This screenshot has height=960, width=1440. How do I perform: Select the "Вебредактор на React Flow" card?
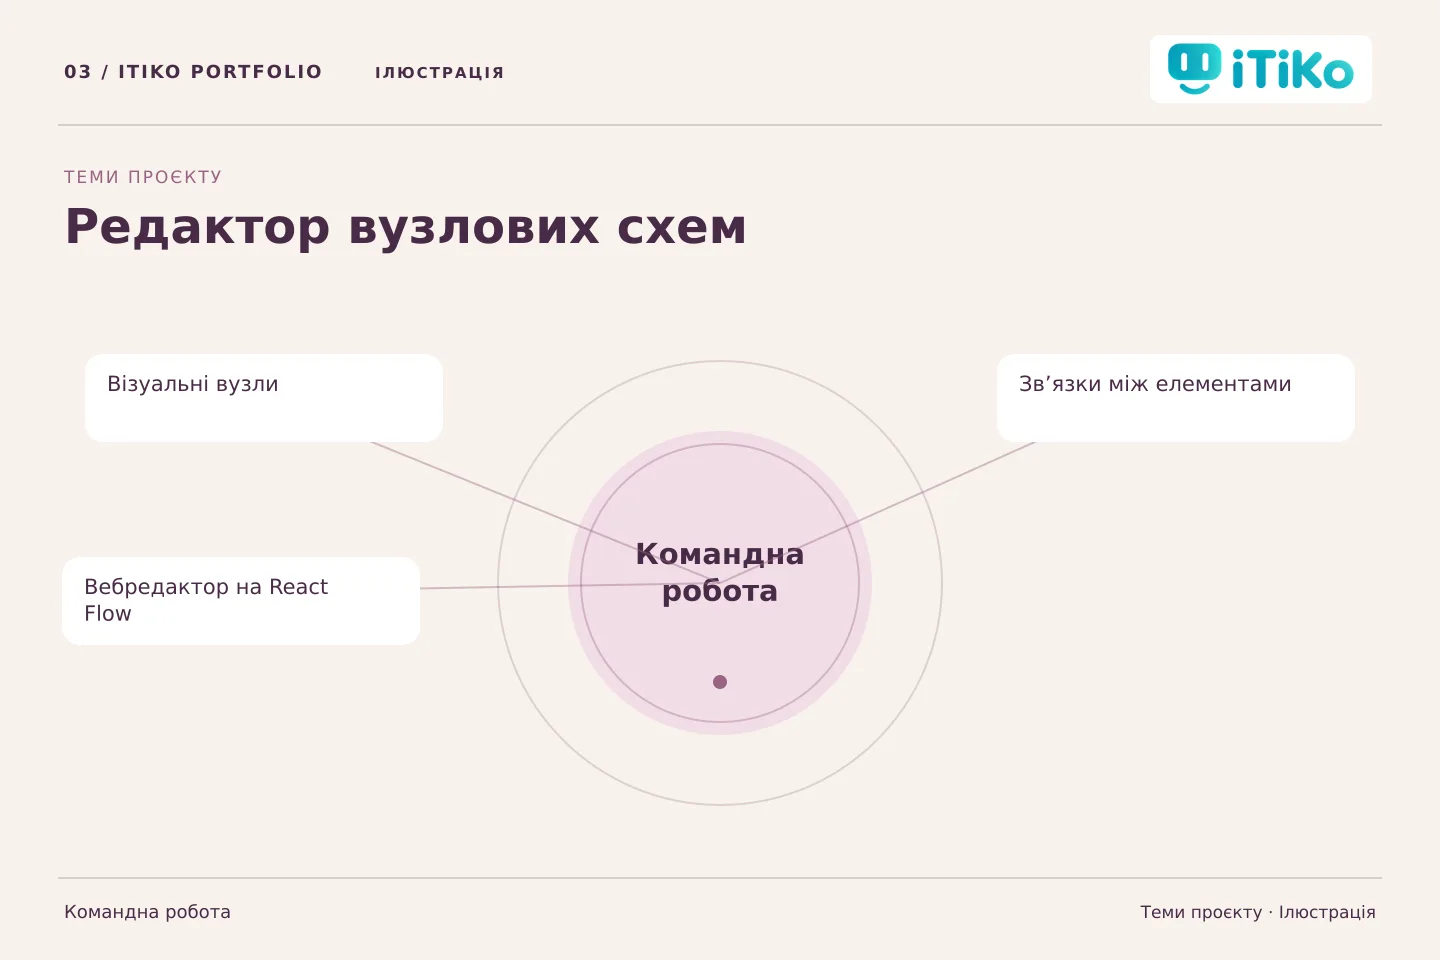point(241,601)
